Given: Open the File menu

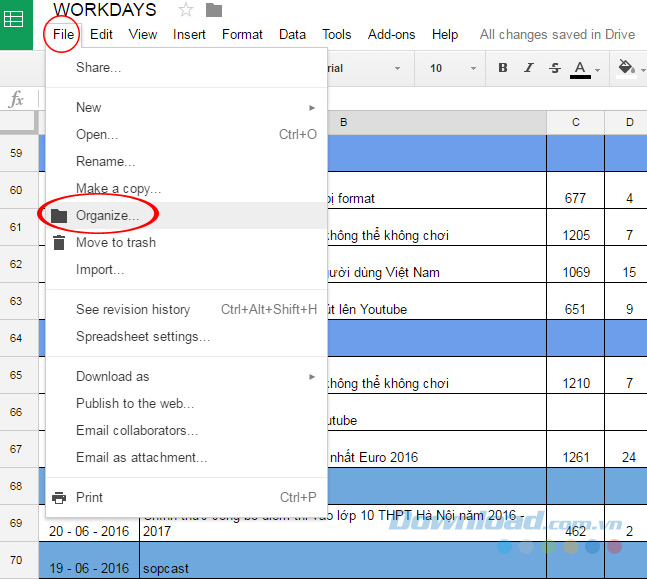Looking at the screenshot, I should 63,34.
